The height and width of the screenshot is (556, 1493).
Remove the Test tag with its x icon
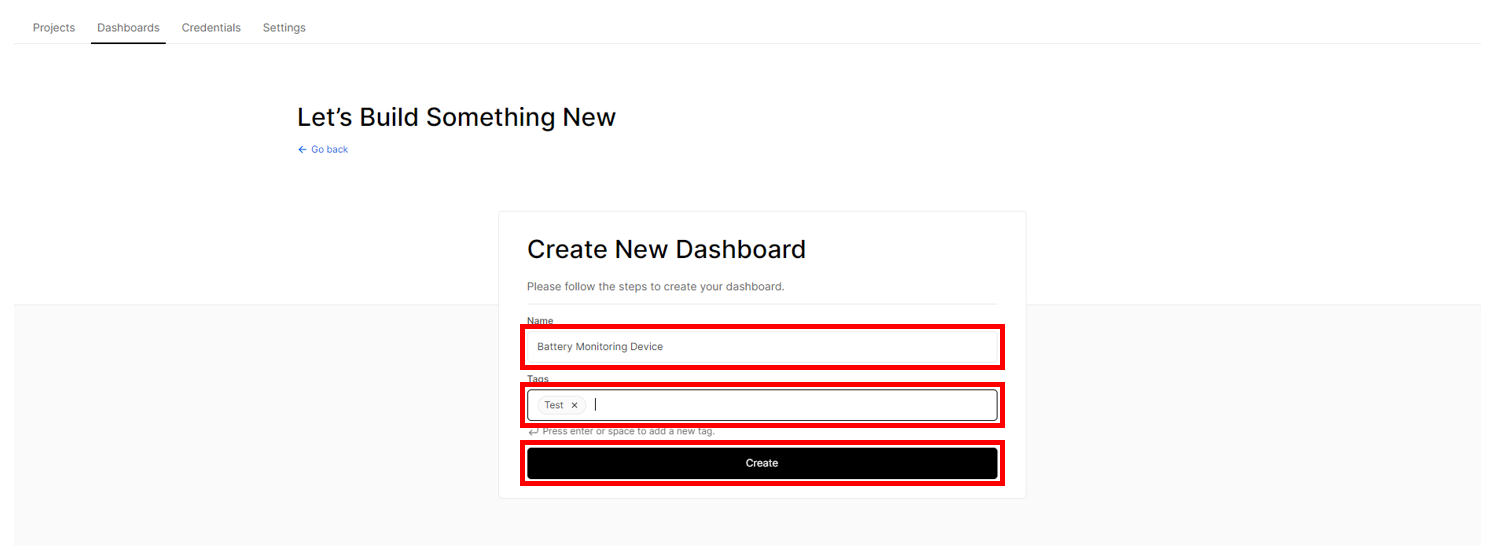[x=574, y=405]
